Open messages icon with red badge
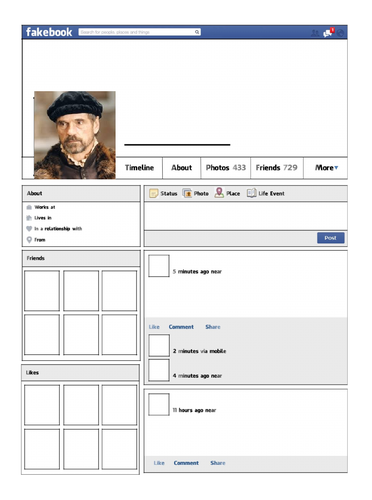This screenshot has width=372, height=500. coord(328,32)
